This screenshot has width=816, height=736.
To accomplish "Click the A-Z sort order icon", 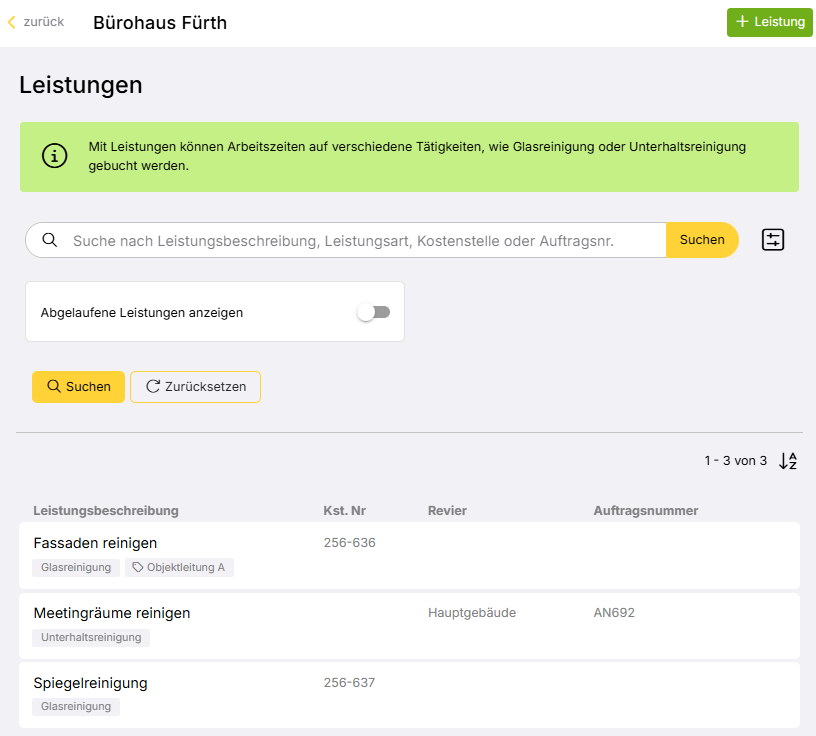I will point(788,461).
